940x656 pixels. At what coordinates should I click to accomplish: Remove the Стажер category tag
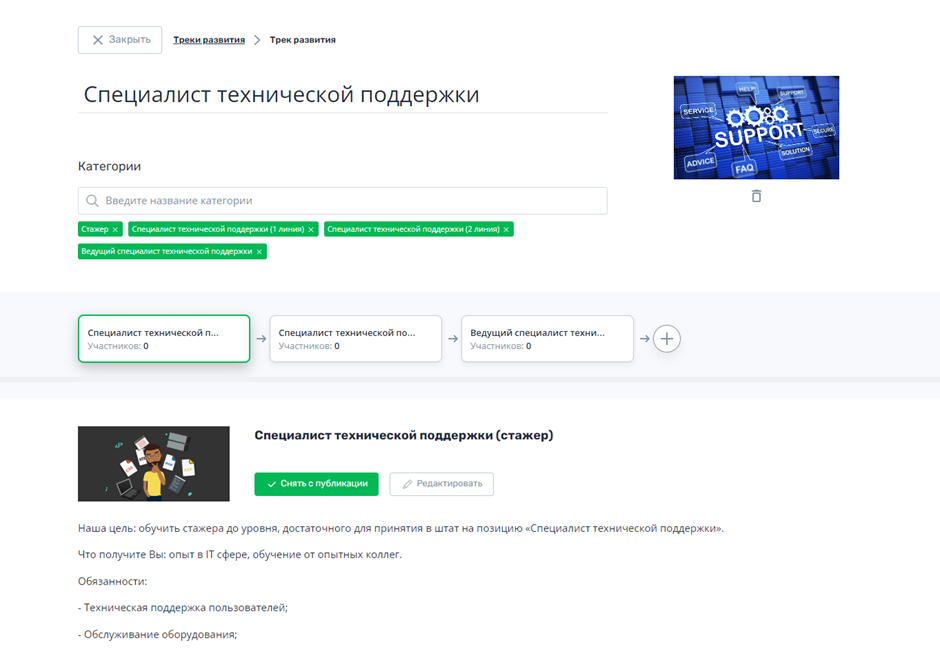pos(115,230)
